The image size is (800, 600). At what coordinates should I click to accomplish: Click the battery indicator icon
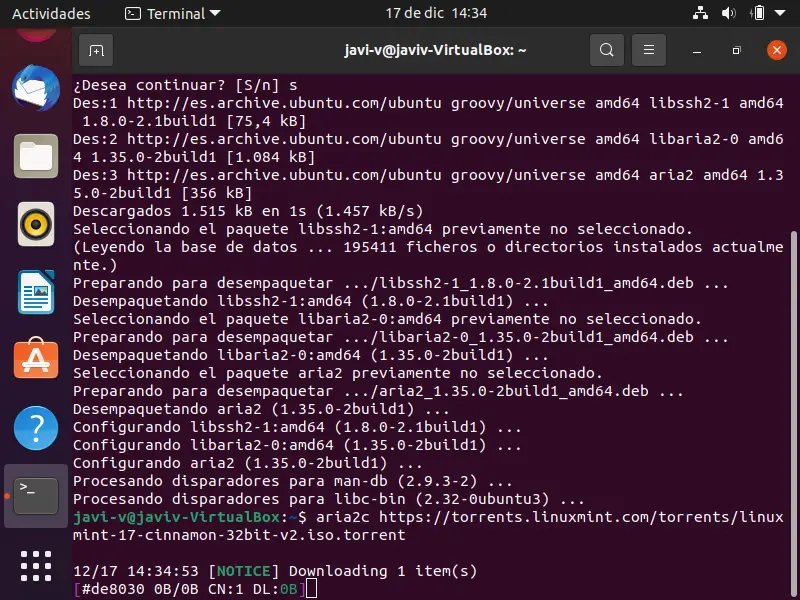pyautogui.click(x=758, y=13)
